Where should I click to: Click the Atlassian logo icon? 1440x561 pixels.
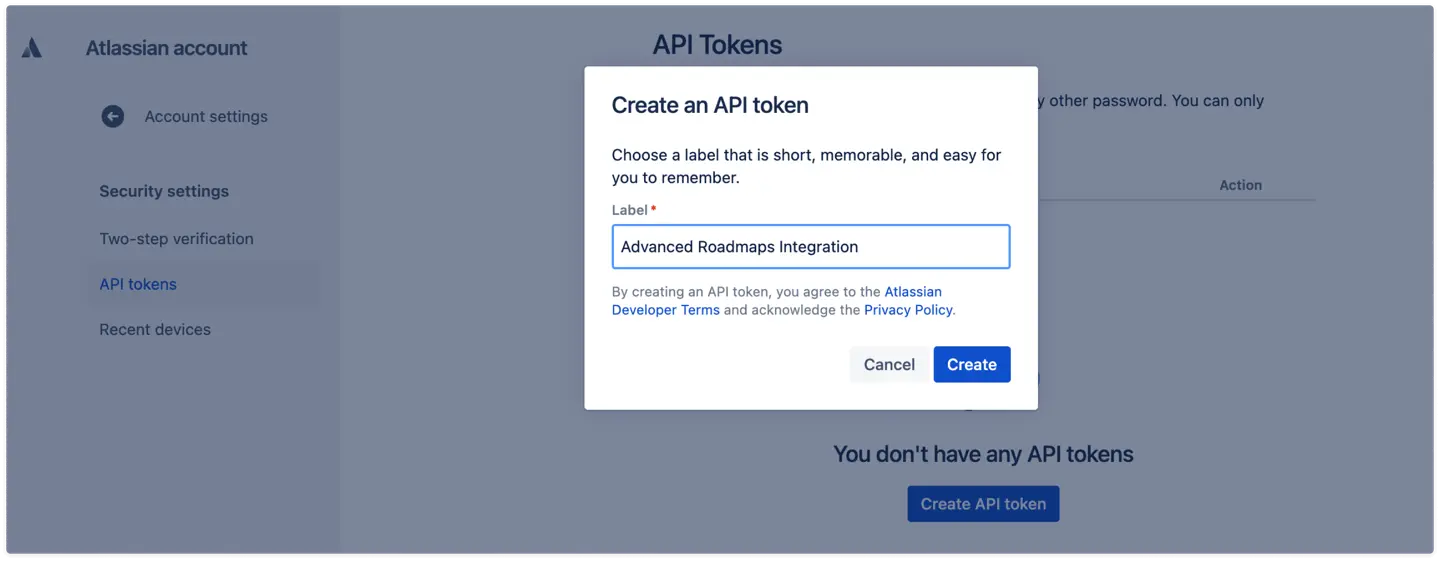click(x=32, y=48)
